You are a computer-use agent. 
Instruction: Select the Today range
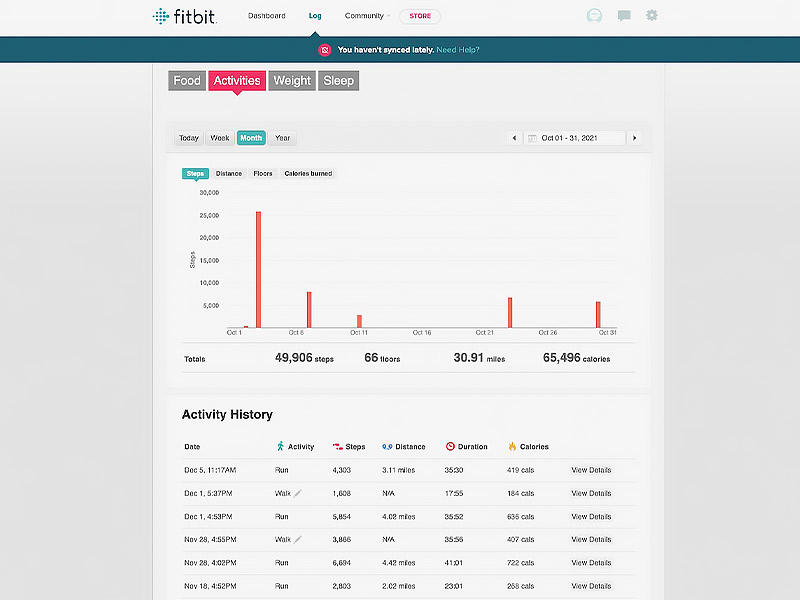pyautogui.click(x=189, y=138)
